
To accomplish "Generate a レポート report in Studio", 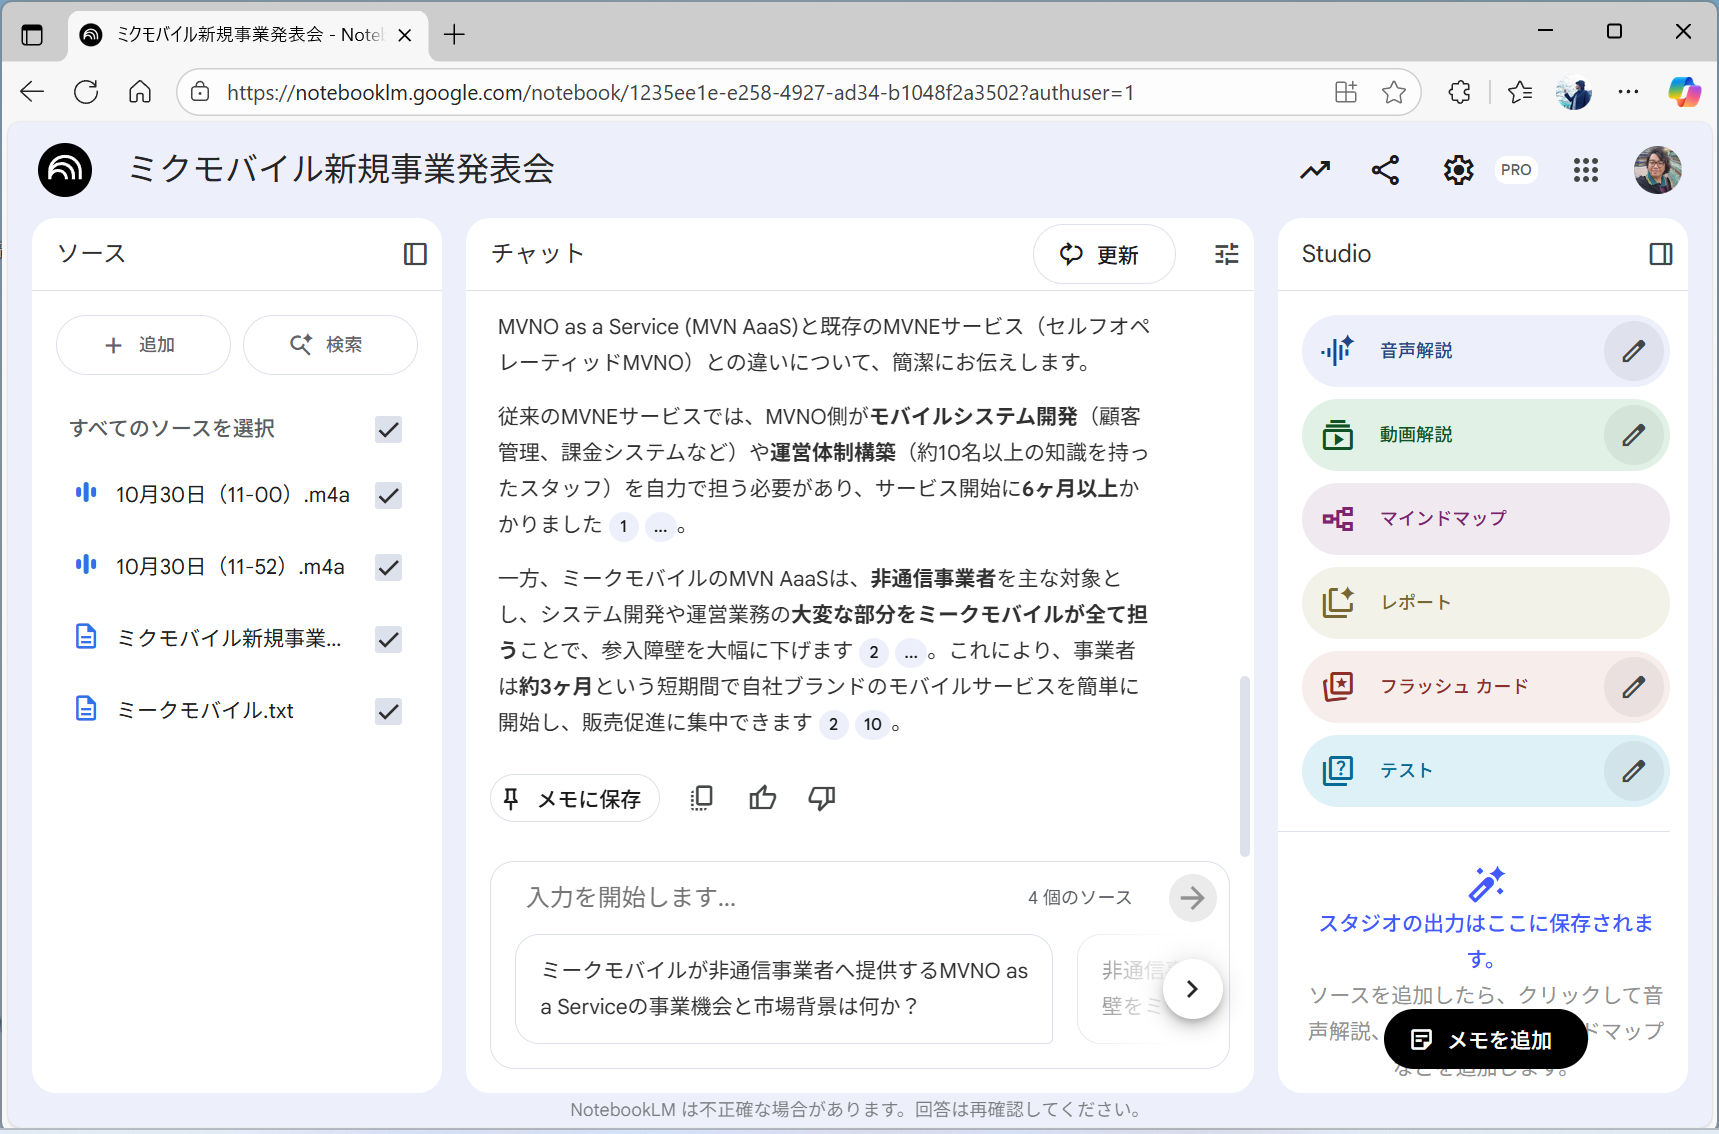I will 1414,602.
